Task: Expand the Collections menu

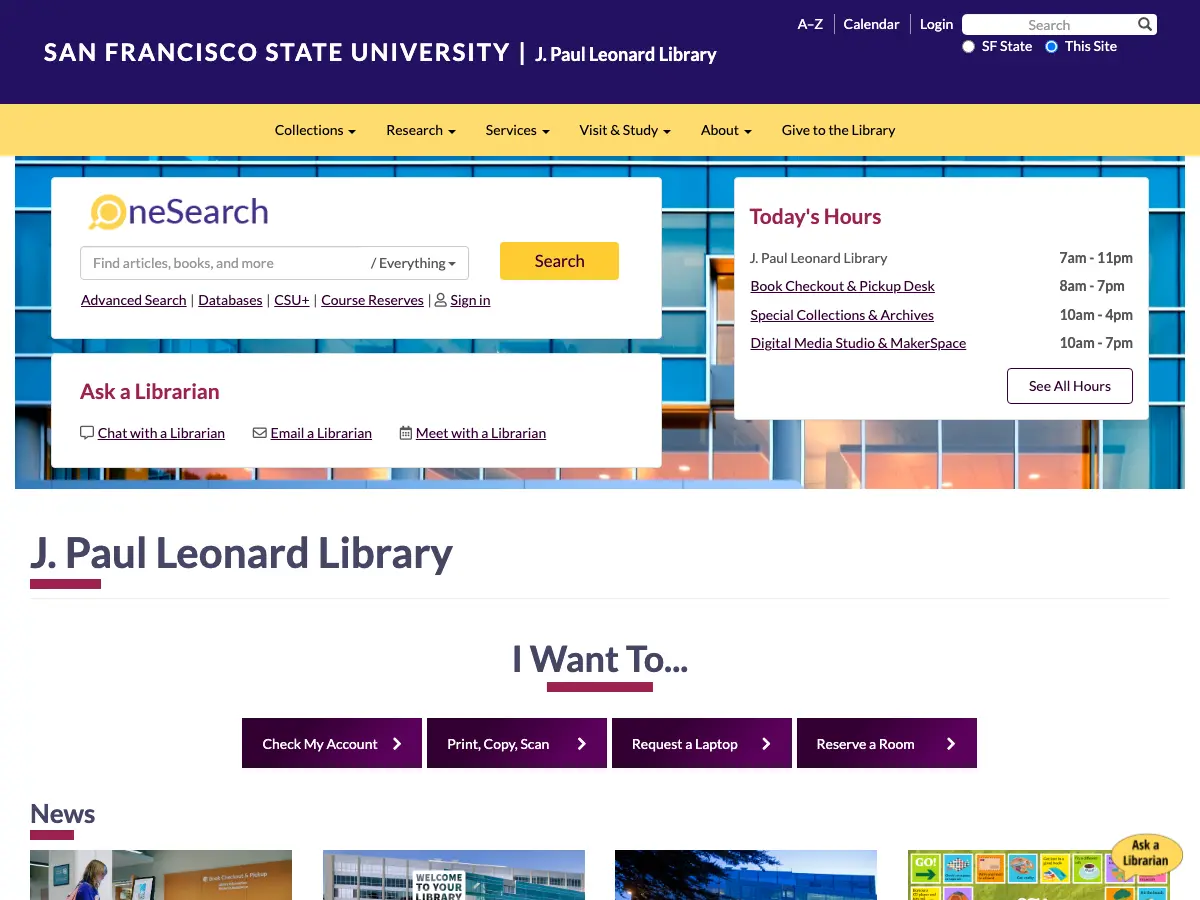Action: 315,130
